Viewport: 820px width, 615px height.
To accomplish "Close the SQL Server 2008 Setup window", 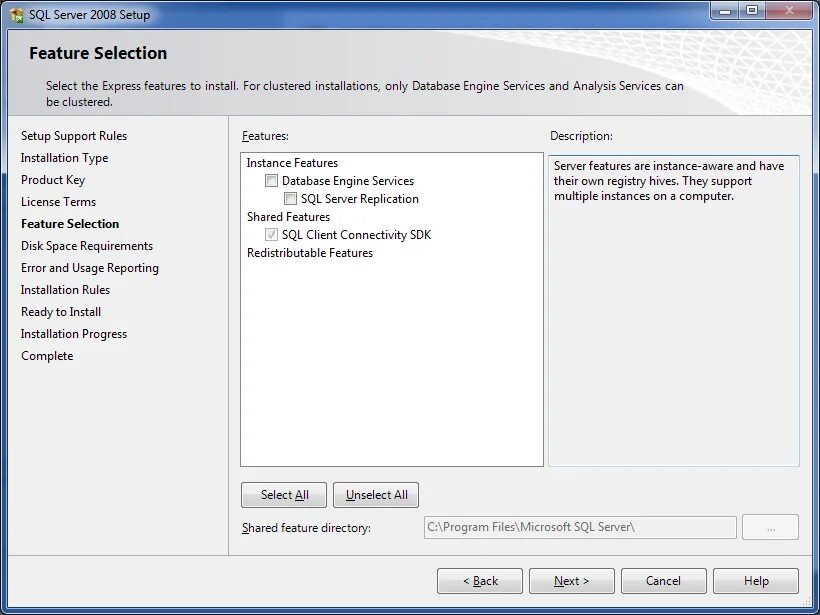I will pyautogui.click(x=790, y=11).
